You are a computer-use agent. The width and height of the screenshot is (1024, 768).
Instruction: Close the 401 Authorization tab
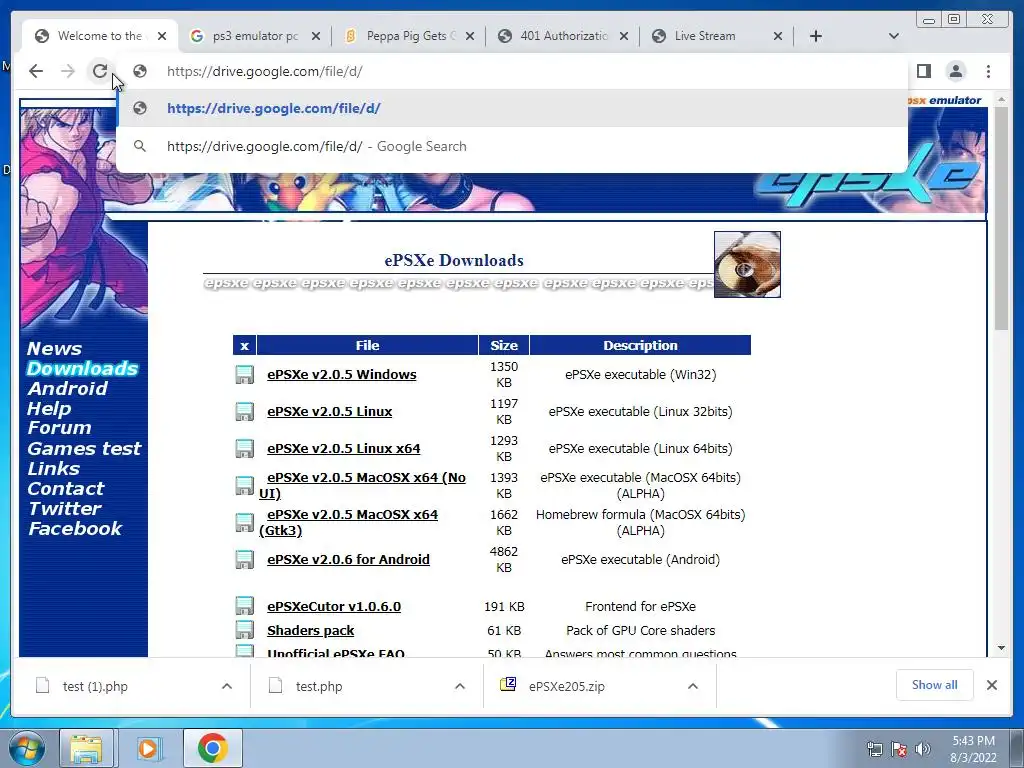[624, 36]
